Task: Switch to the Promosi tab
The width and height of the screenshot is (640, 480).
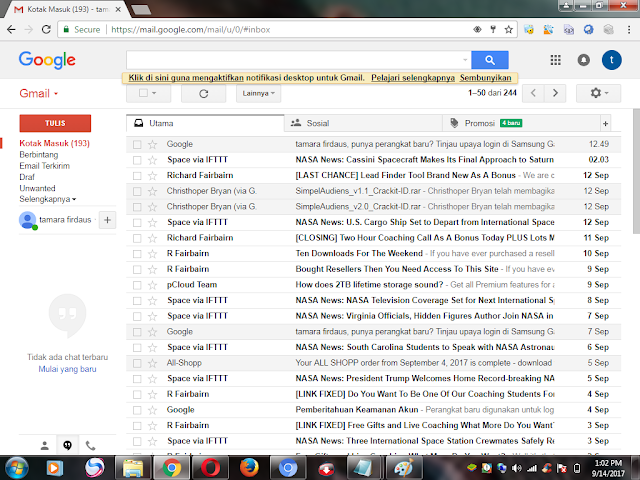Action: (521, 123)
